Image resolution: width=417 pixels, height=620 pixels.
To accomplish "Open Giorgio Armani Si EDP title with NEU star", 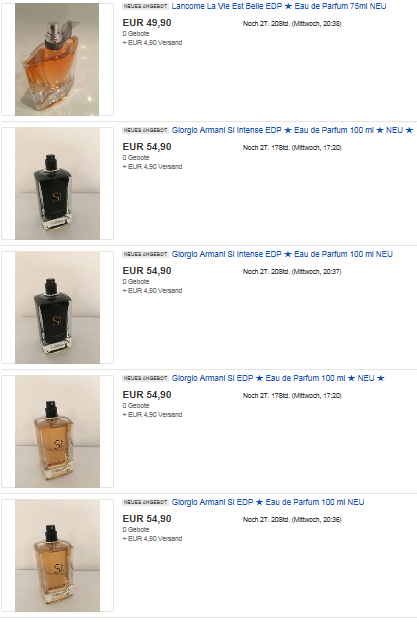I will pyautogui.click(x=278, y=378).
